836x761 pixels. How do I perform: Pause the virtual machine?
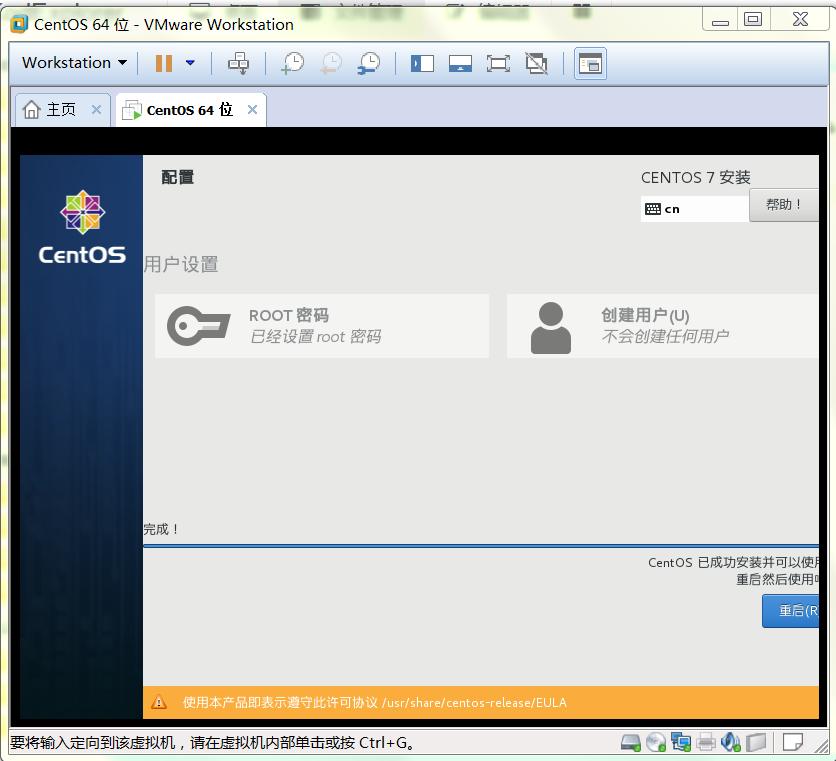click(164, 63)
